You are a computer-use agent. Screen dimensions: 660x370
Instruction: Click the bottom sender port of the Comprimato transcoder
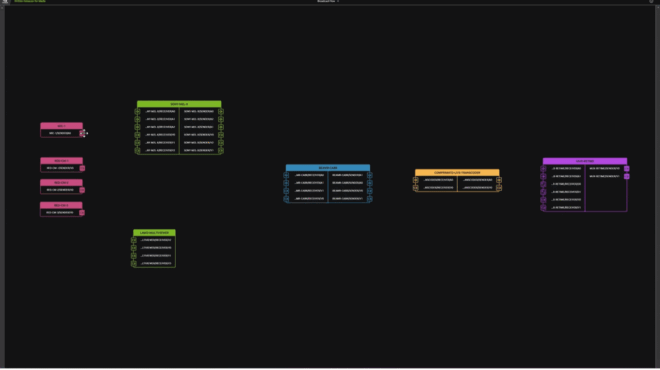[x=499, y=188]
